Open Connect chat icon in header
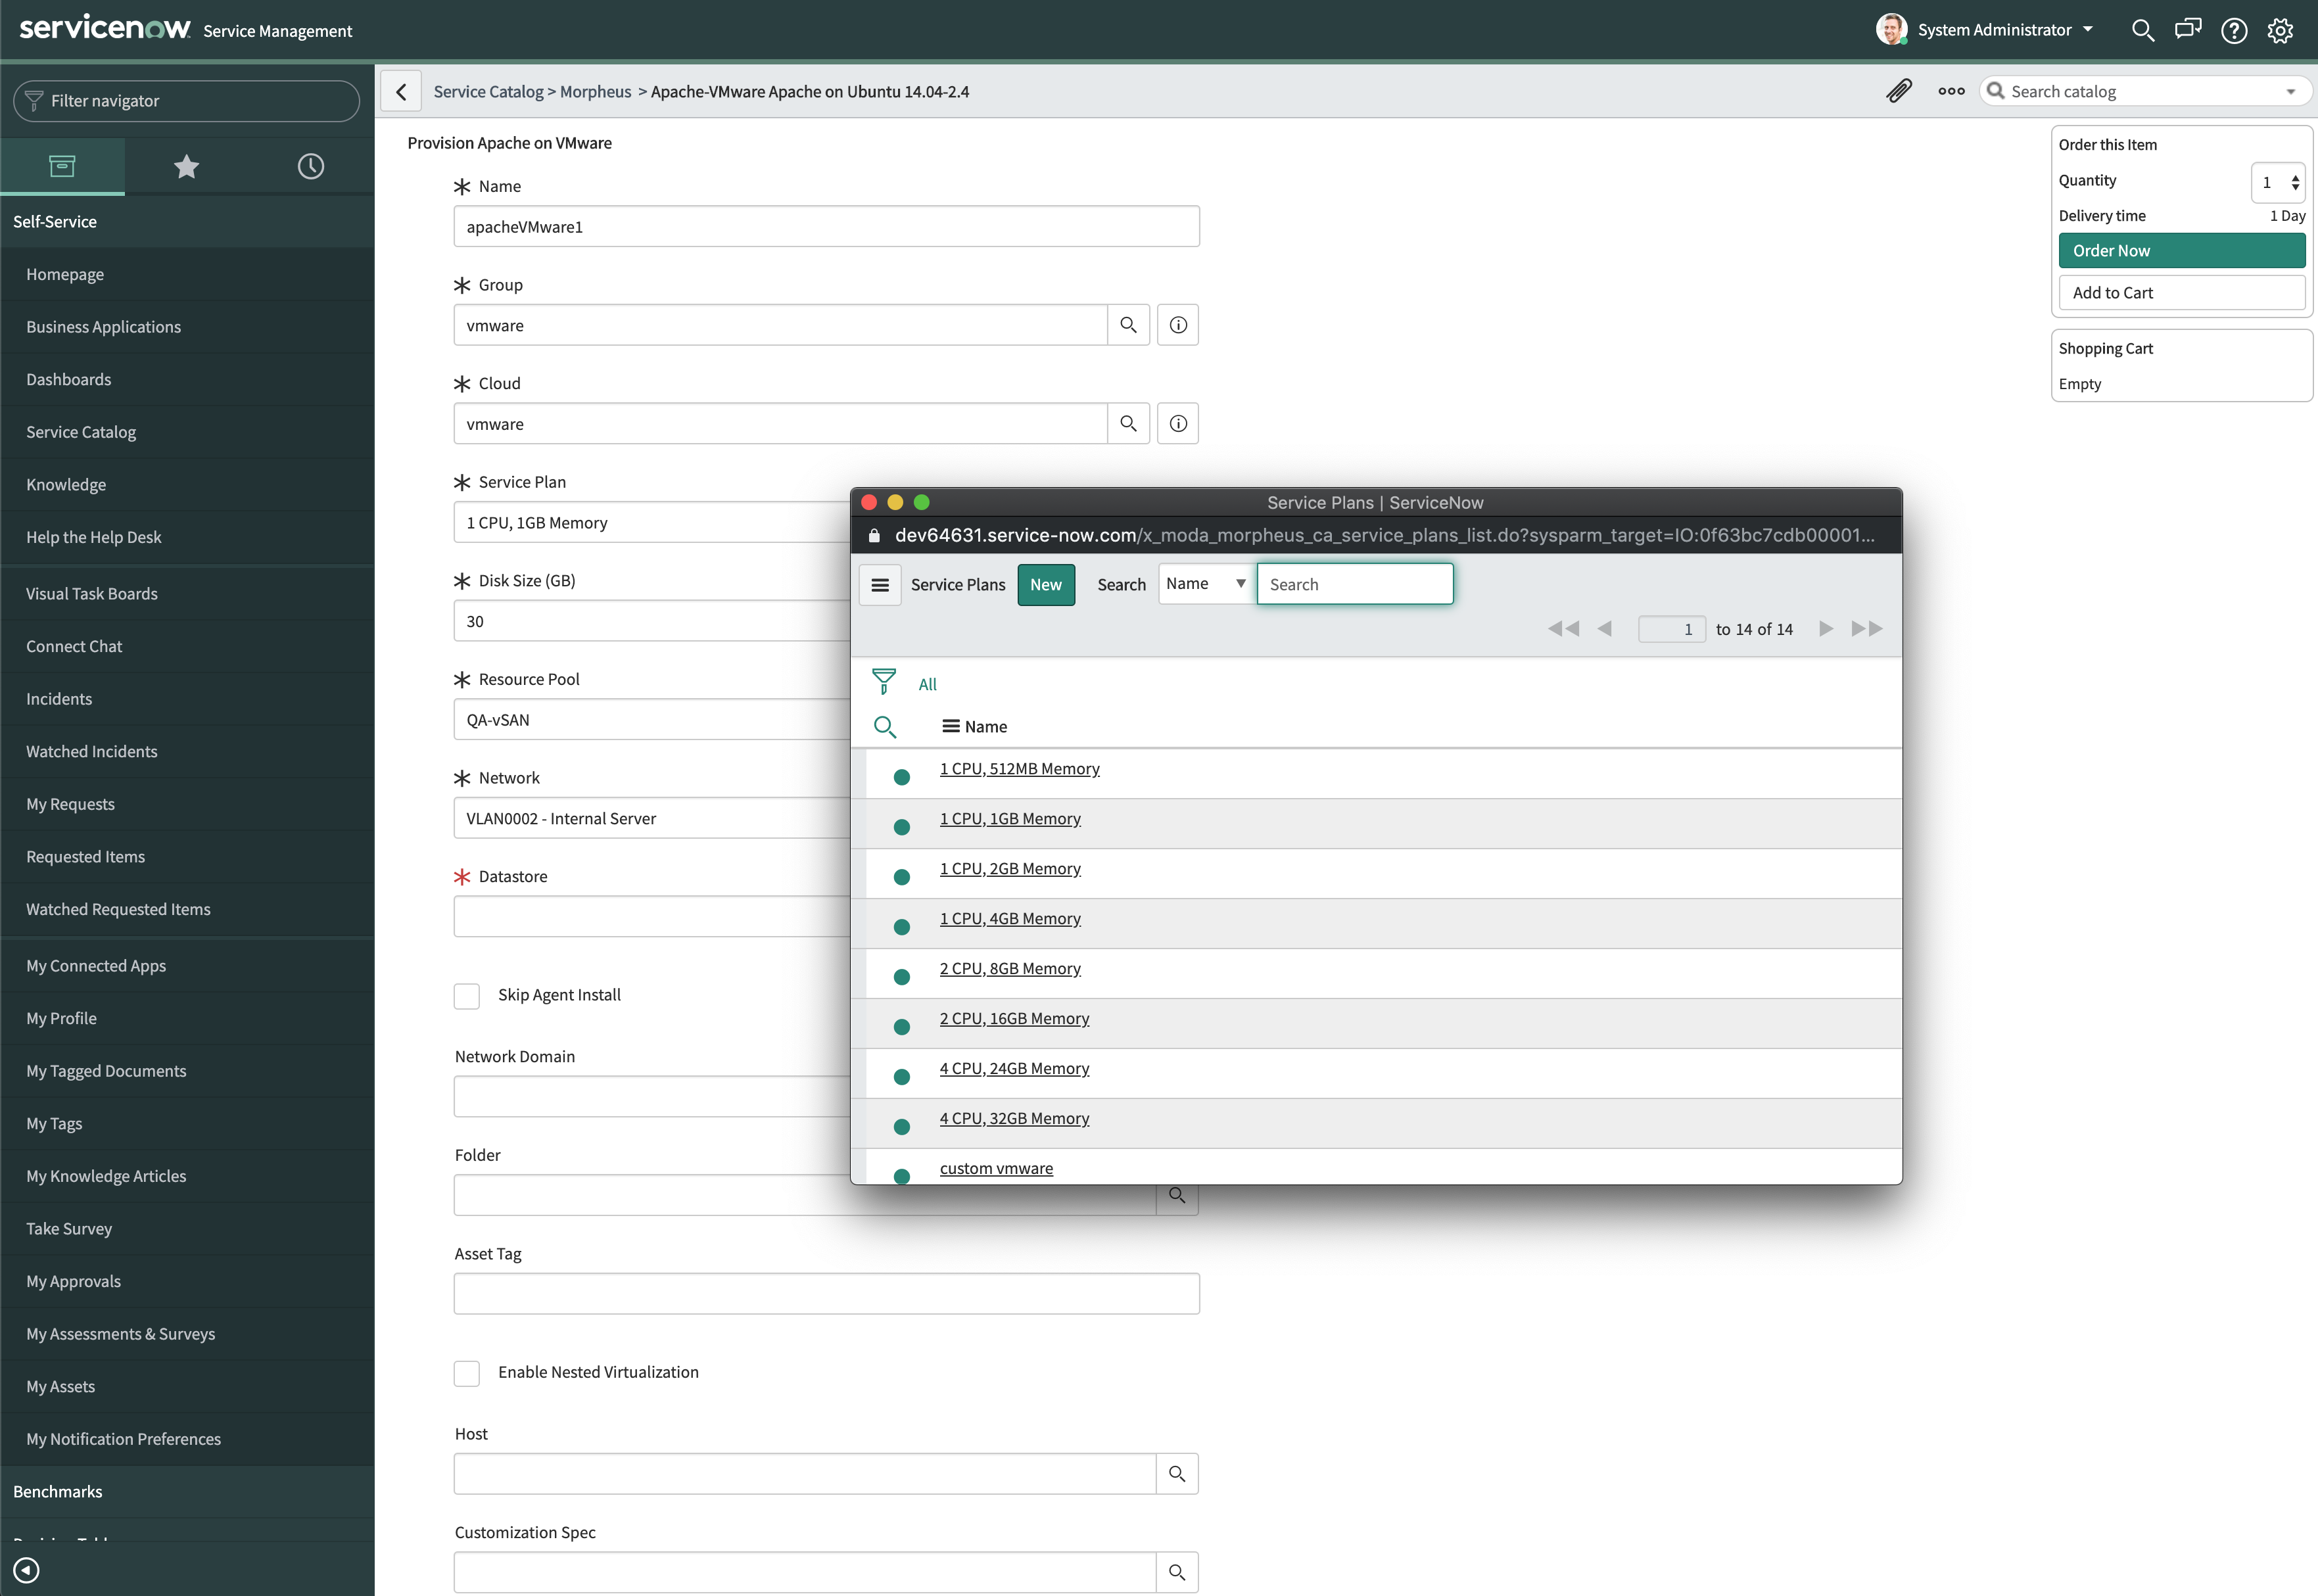Viewport: 2318px width, 1596px height. point(2187,30)
